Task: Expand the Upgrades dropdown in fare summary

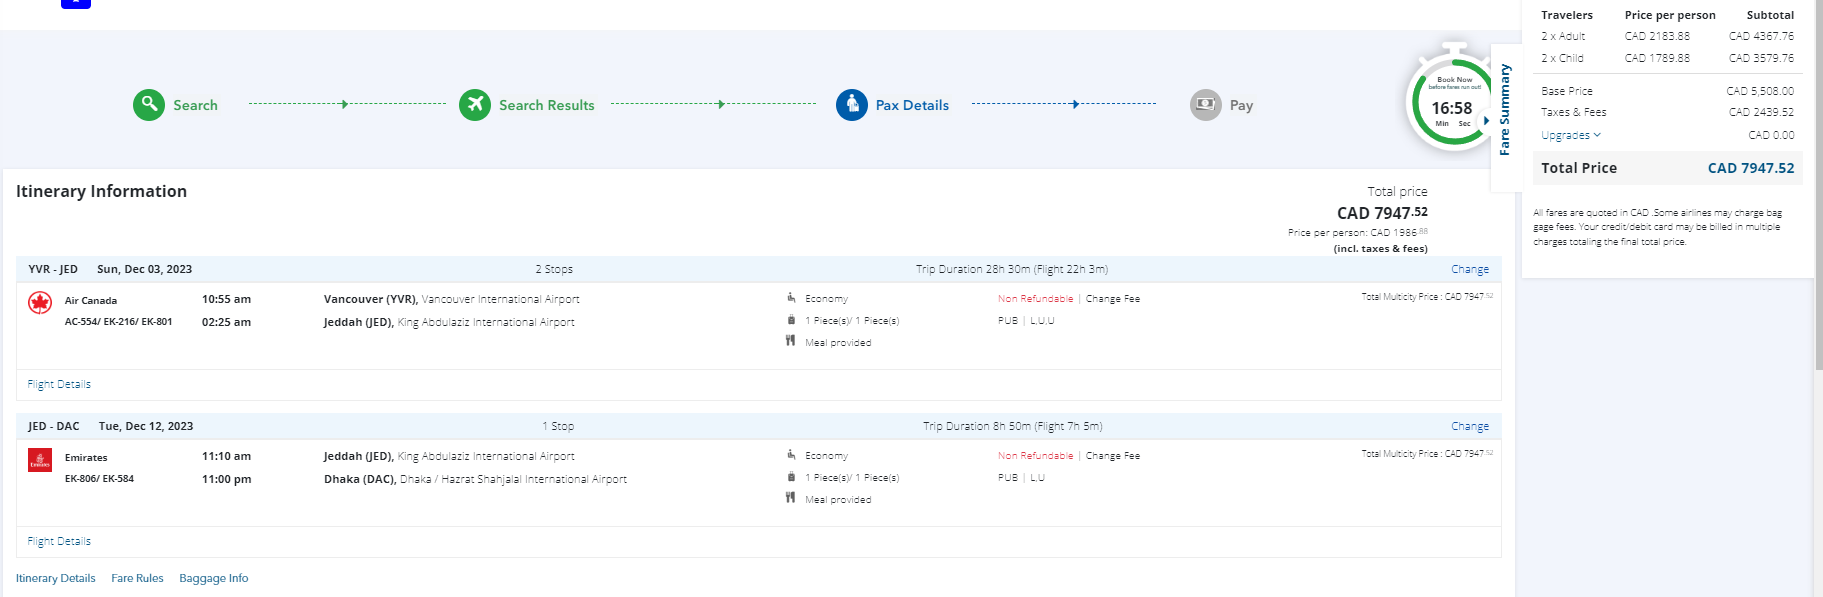Action: click(1570, 135)
